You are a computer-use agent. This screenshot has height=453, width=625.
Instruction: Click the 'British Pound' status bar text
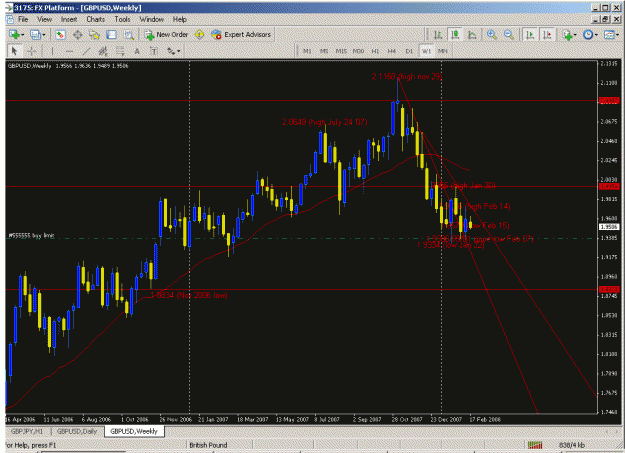(x=208, y=445)
